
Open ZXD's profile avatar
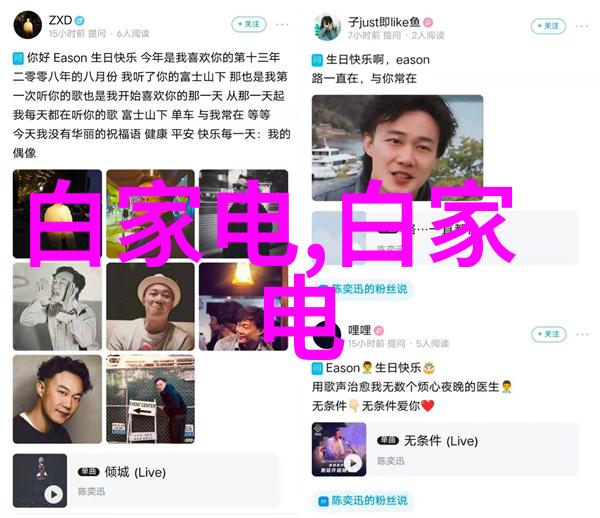(28, 25)
